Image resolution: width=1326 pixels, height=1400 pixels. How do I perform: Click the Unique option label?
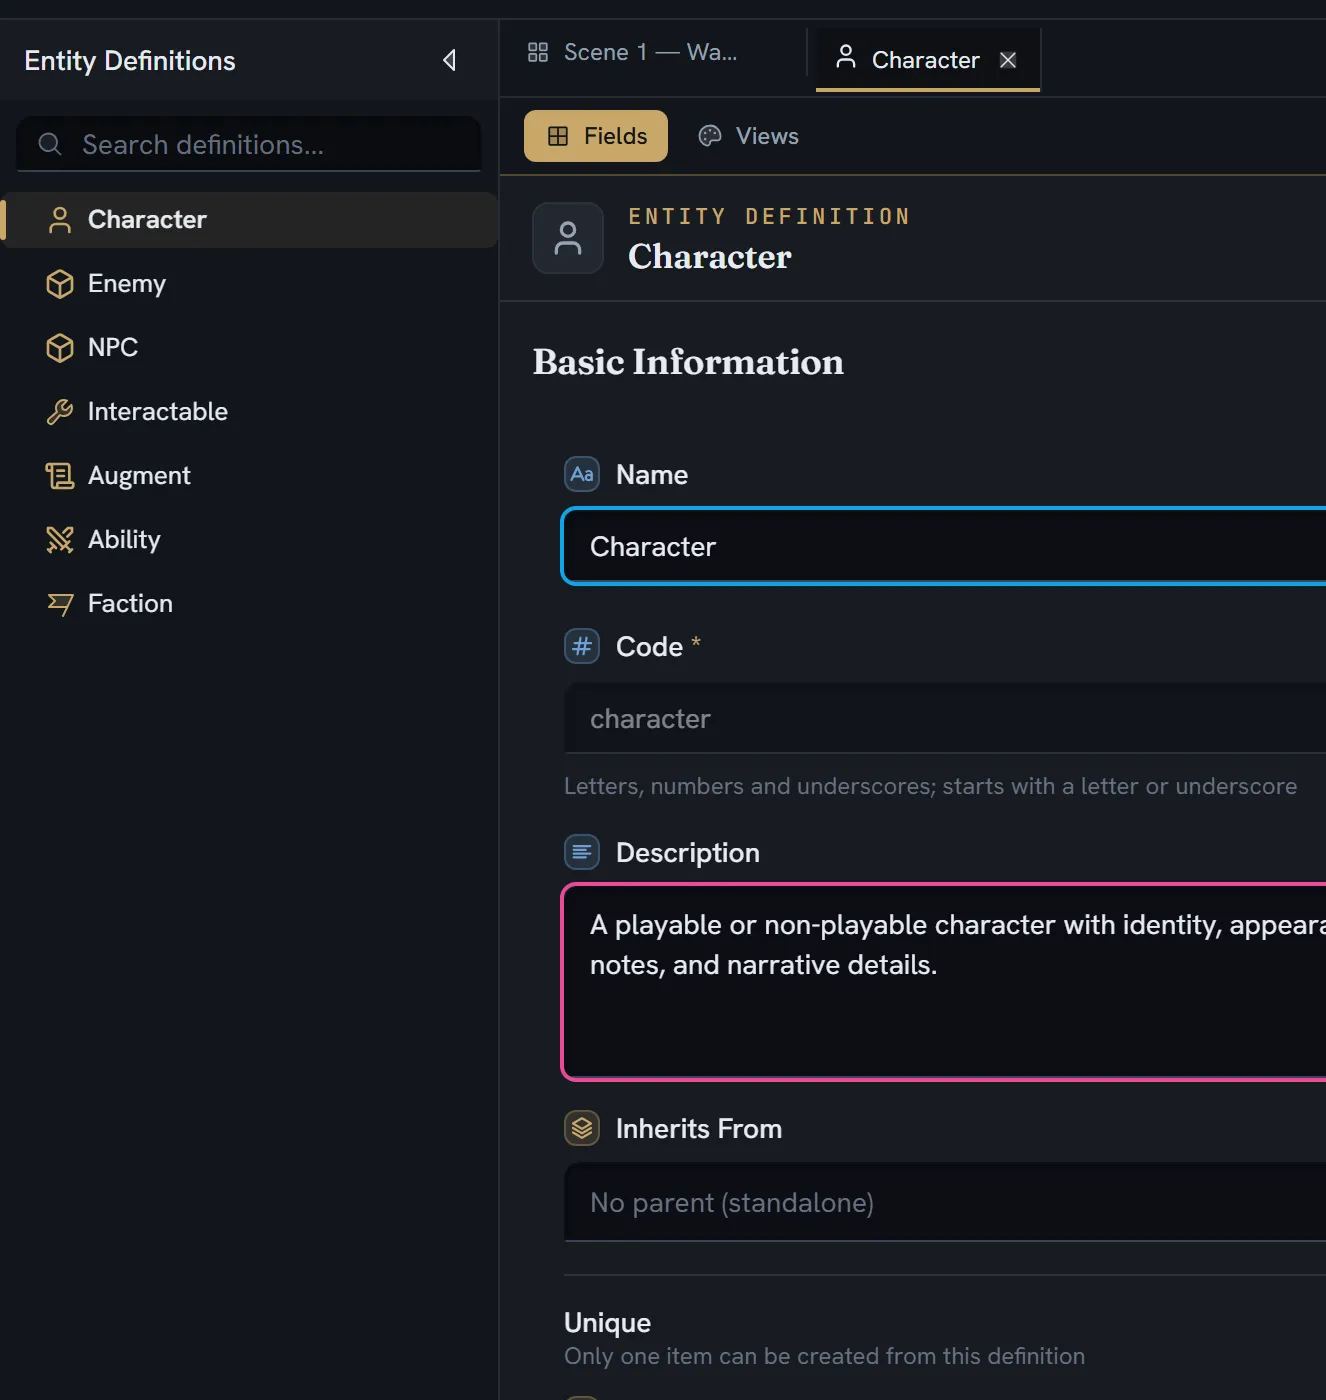coord(608,1322)
